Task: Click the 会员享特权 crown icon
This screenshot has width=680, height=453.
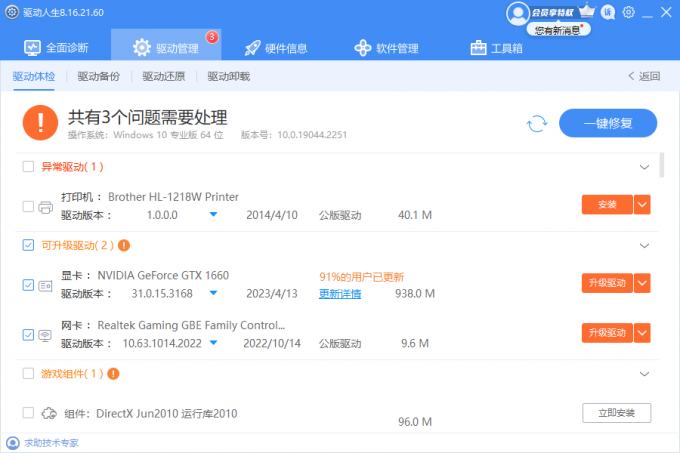Action: tap(587, 11)
